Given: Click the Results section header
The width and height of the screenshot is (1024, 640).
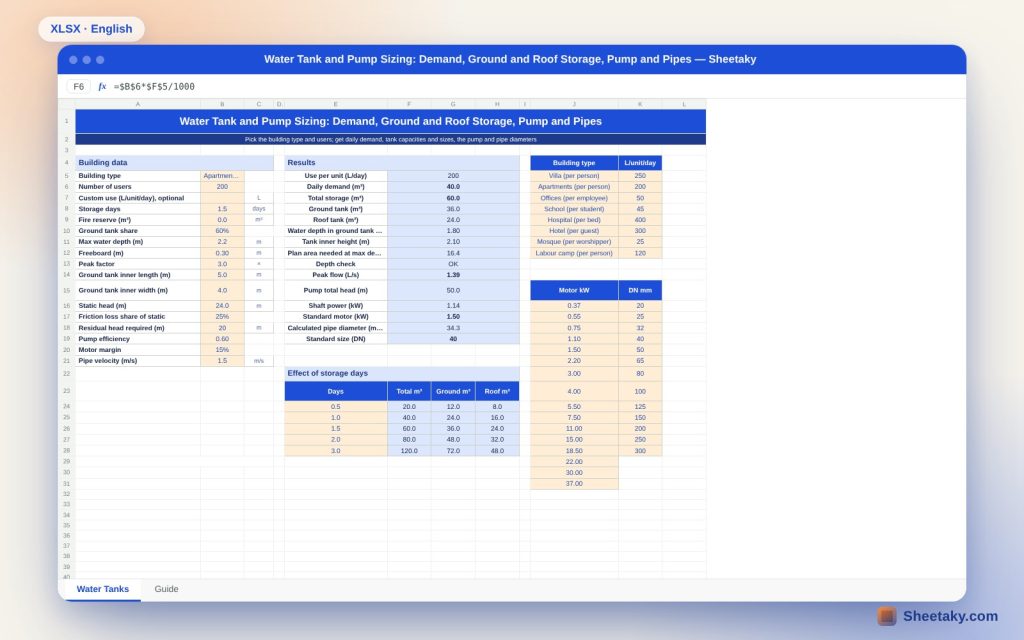Looking at the screenshot, I should coord(402,163).
